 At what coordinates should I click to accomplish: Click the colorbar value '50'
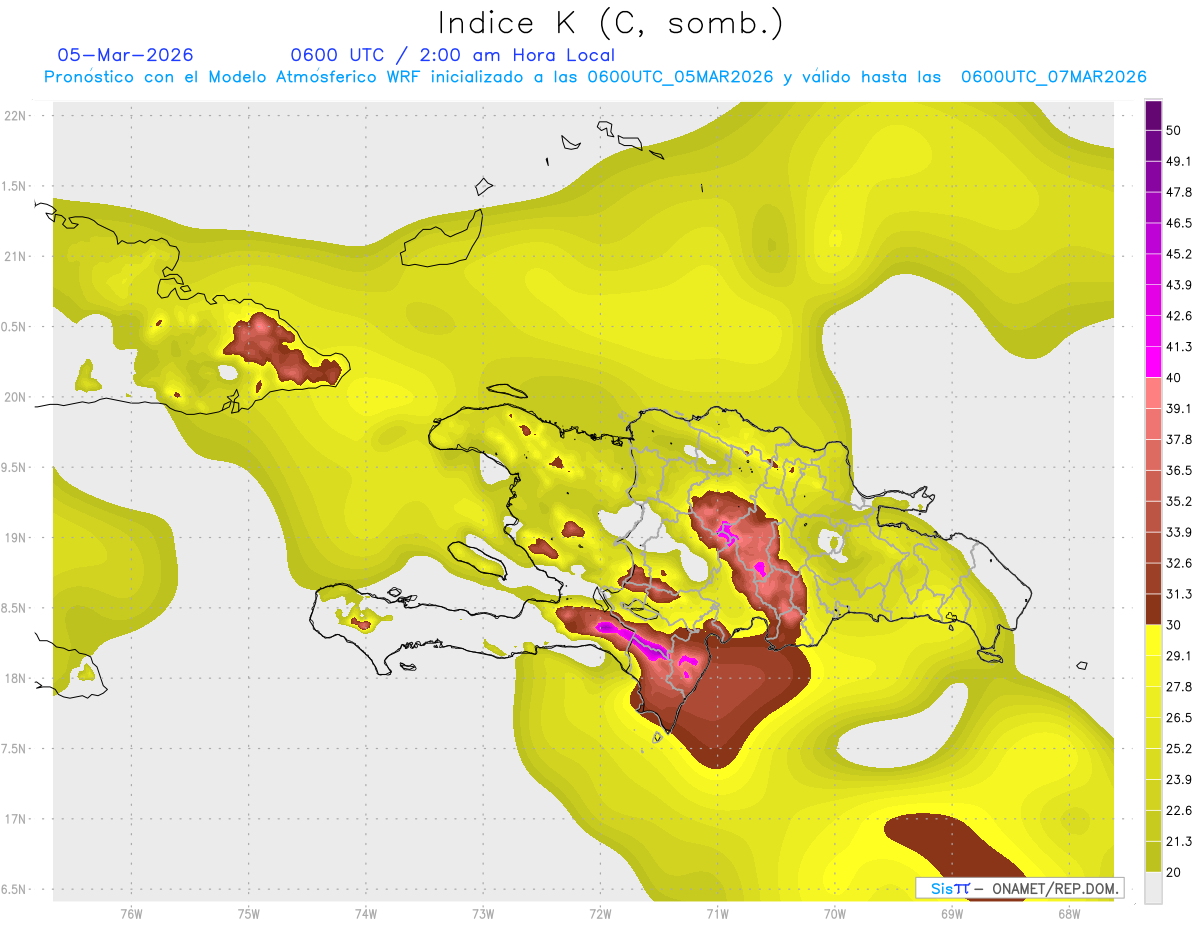pyautogui.click(x=1176, y=130)
